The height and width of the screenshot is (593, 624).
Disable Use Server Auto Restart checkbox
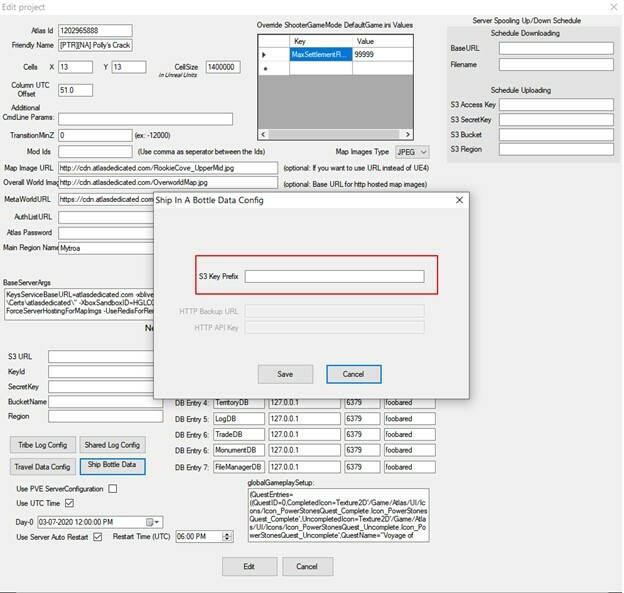click(x=98, y=537)
